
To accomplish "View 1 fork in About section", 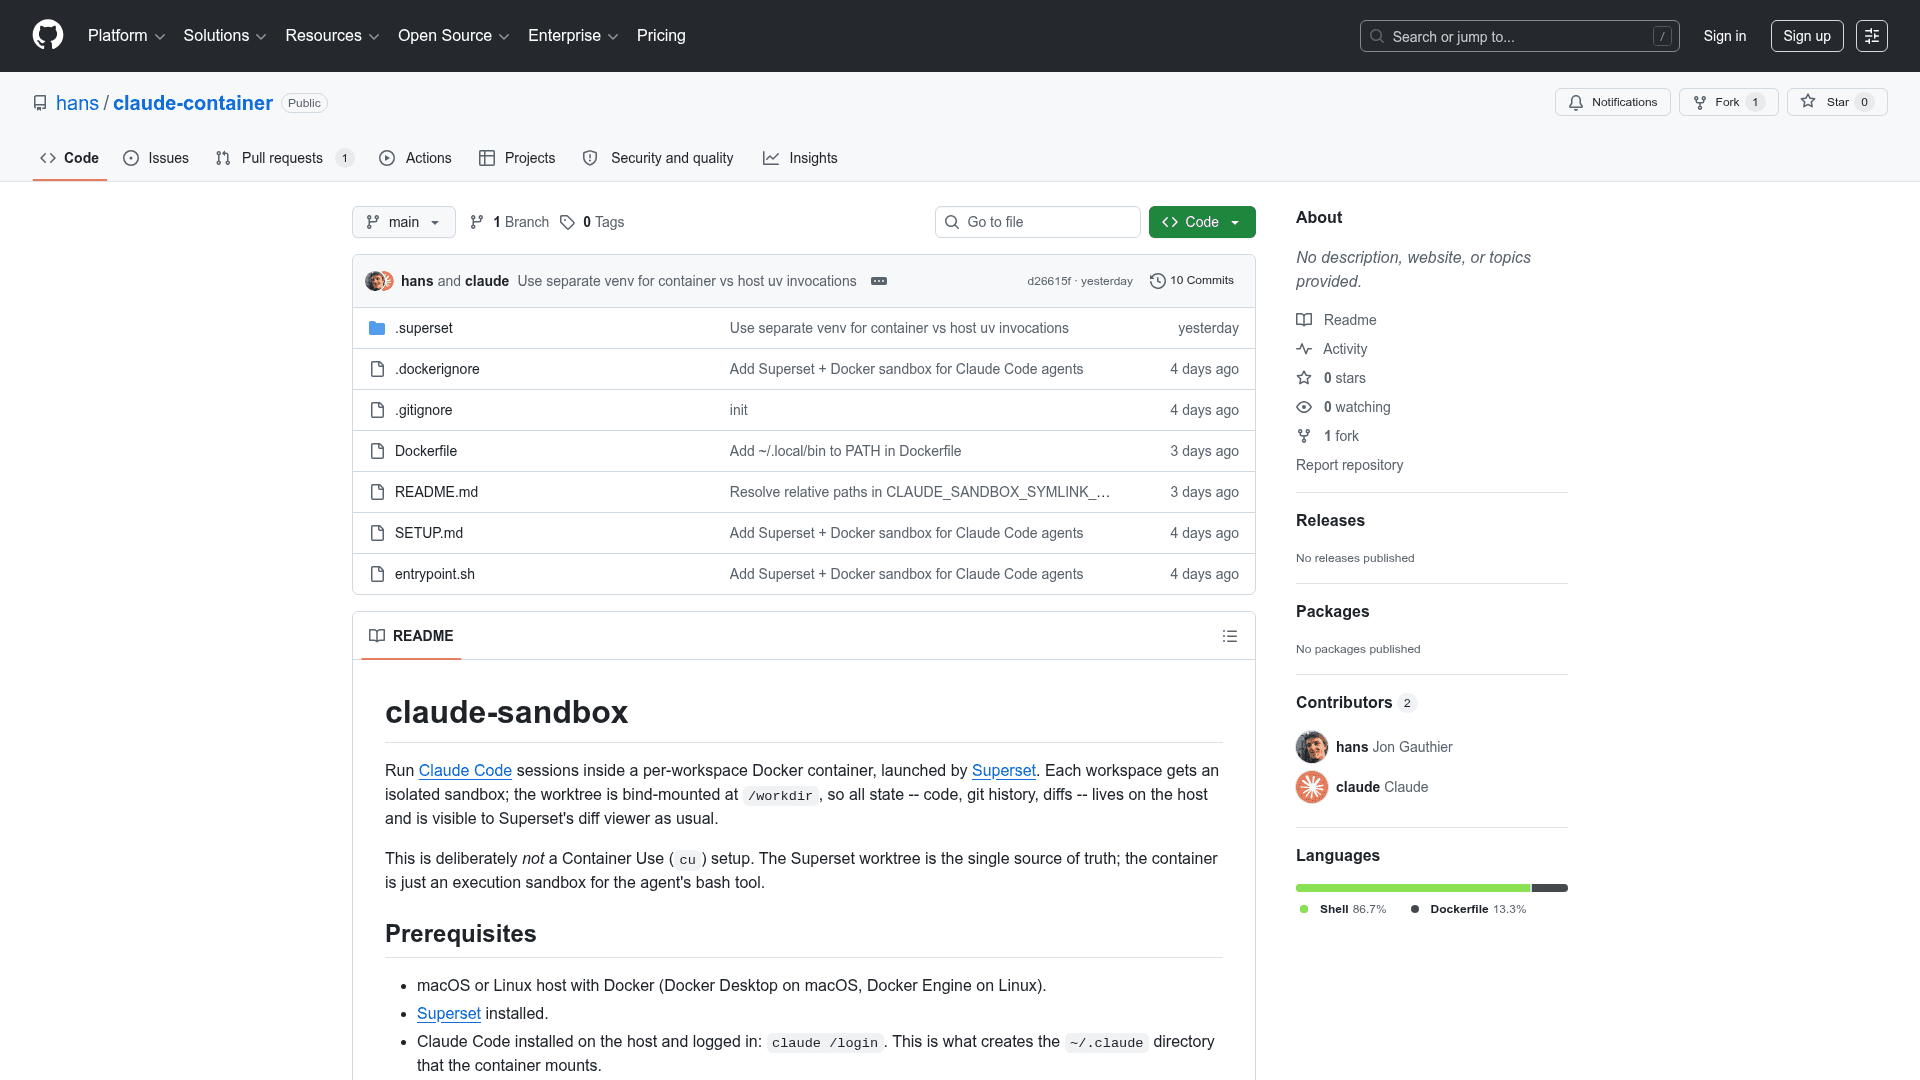I will coord(1328,436).
